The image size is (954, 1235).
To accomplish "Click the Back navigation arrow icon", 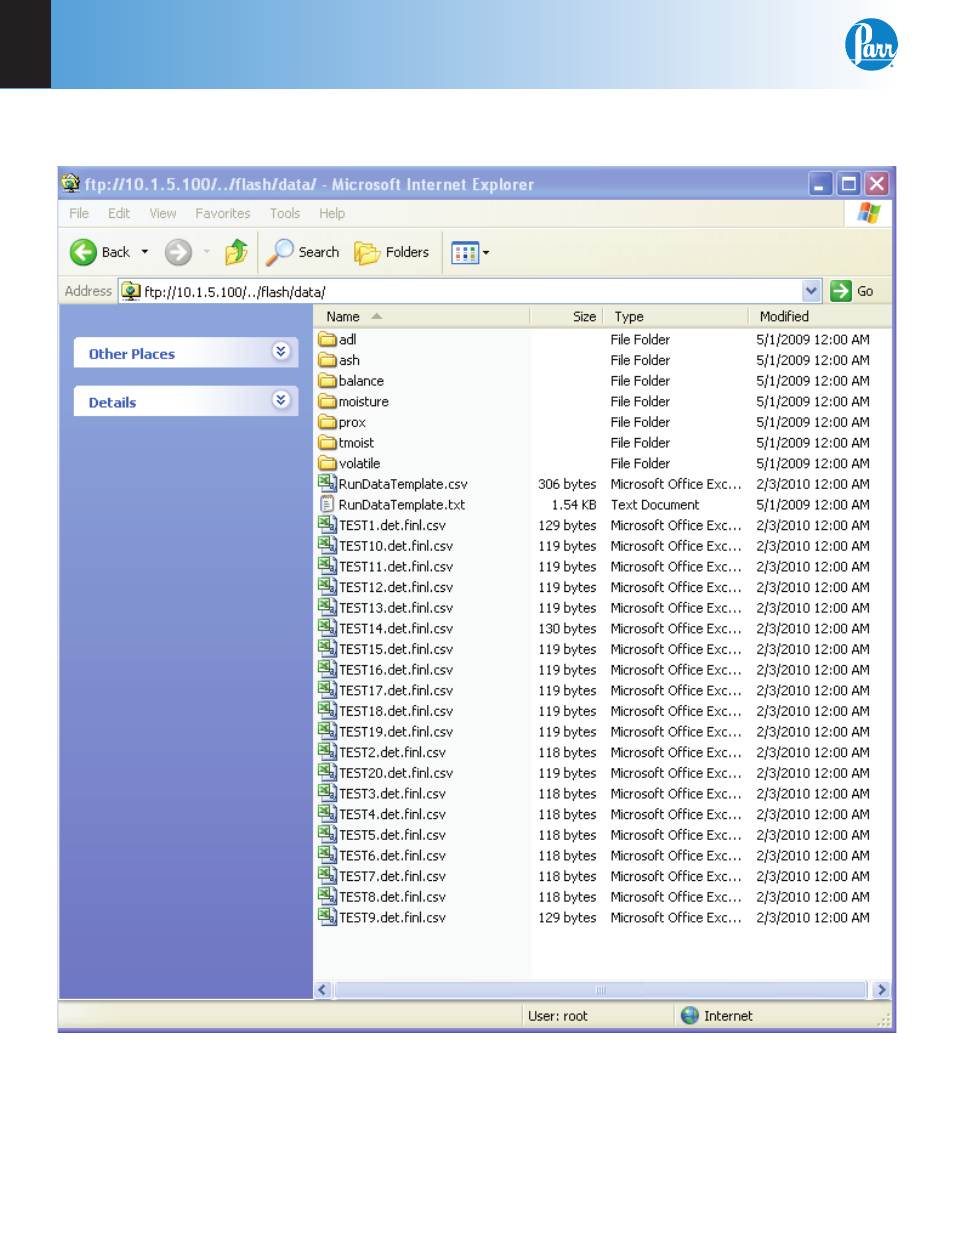I will coord(83,252).
